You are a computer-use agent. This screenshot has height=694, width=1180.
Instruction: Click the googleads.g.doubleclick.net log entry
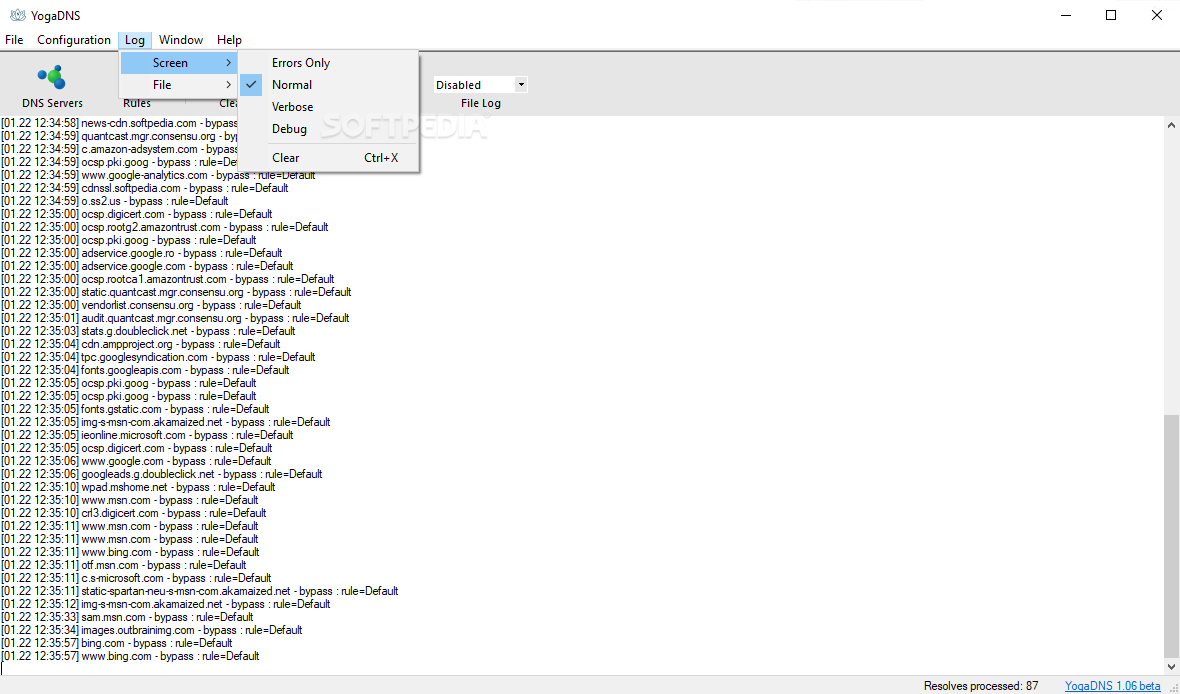(x=162, y=473)
